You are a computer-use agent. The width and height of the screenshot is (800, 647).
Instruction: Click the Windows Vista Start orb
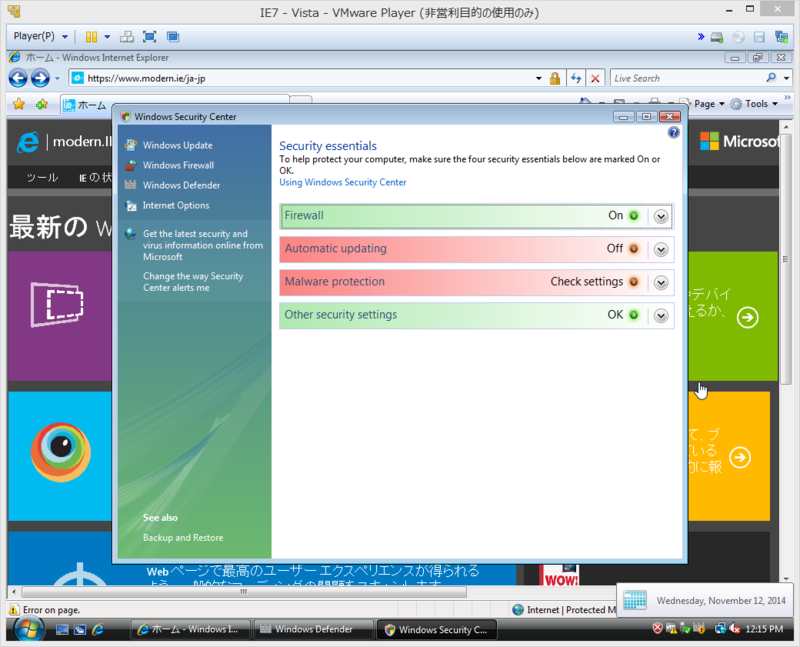pyautogui.click(x=28, y=629)
